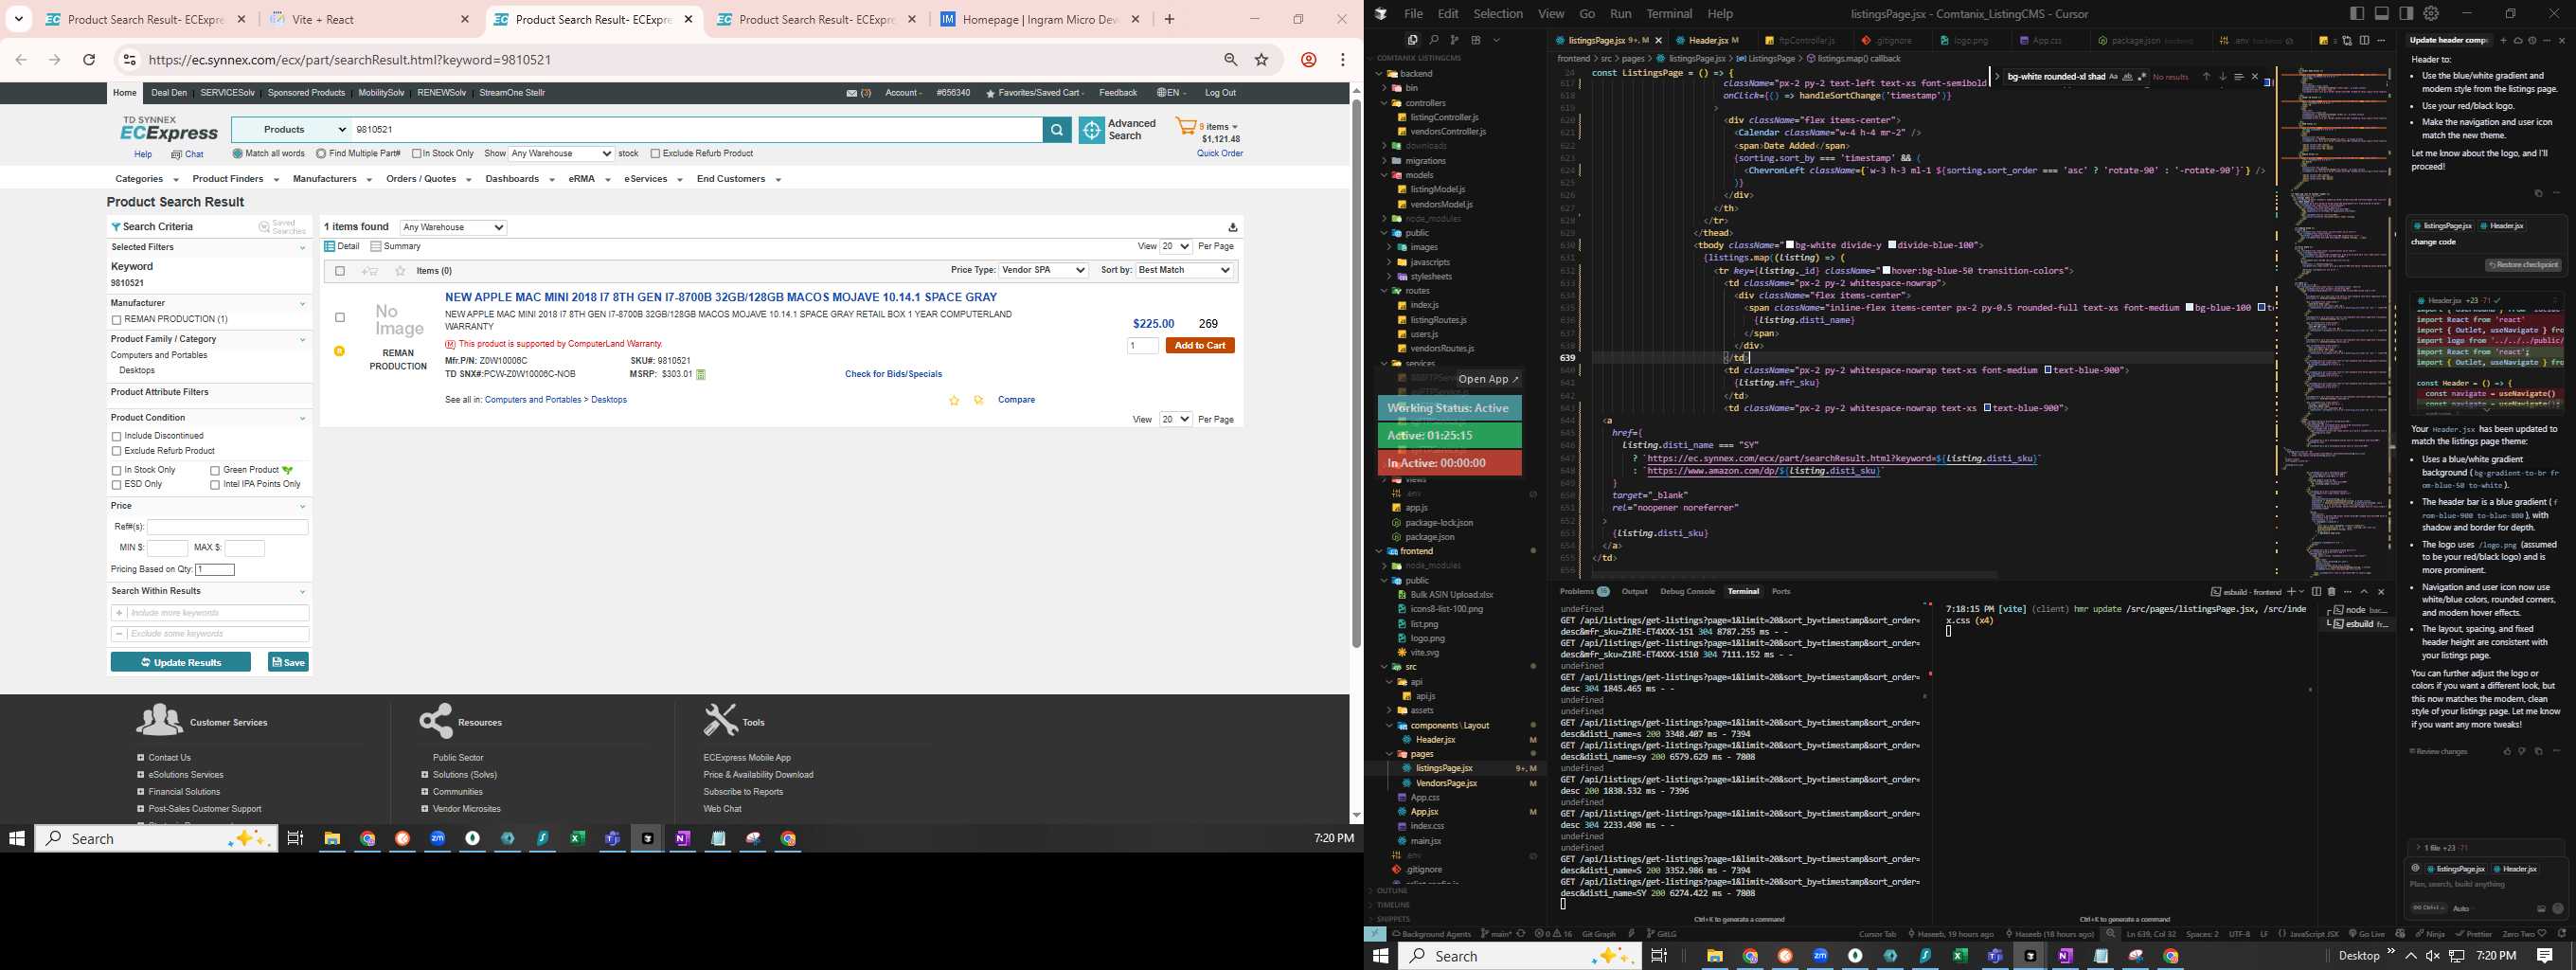Click the Compare link

[x=1016, y=400]
